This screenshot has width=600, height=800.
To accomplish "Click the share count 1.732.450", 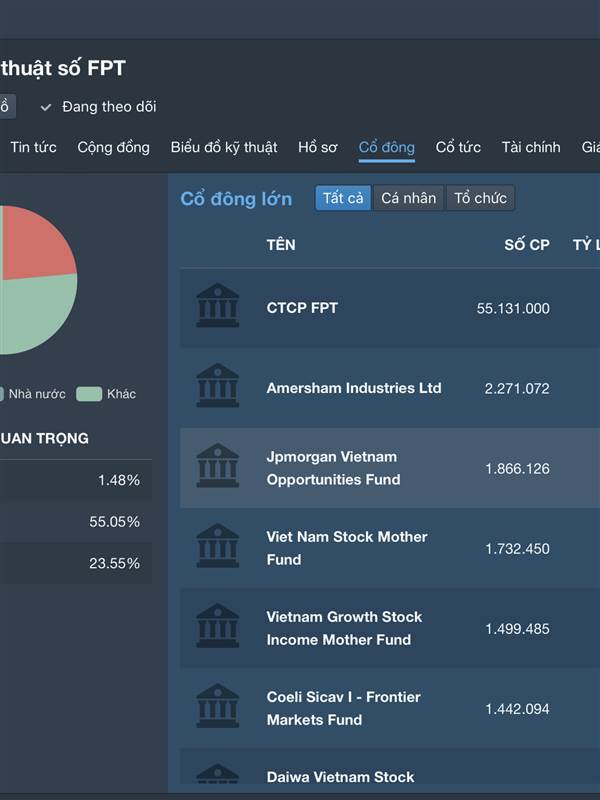I will (x=517, y=549).
